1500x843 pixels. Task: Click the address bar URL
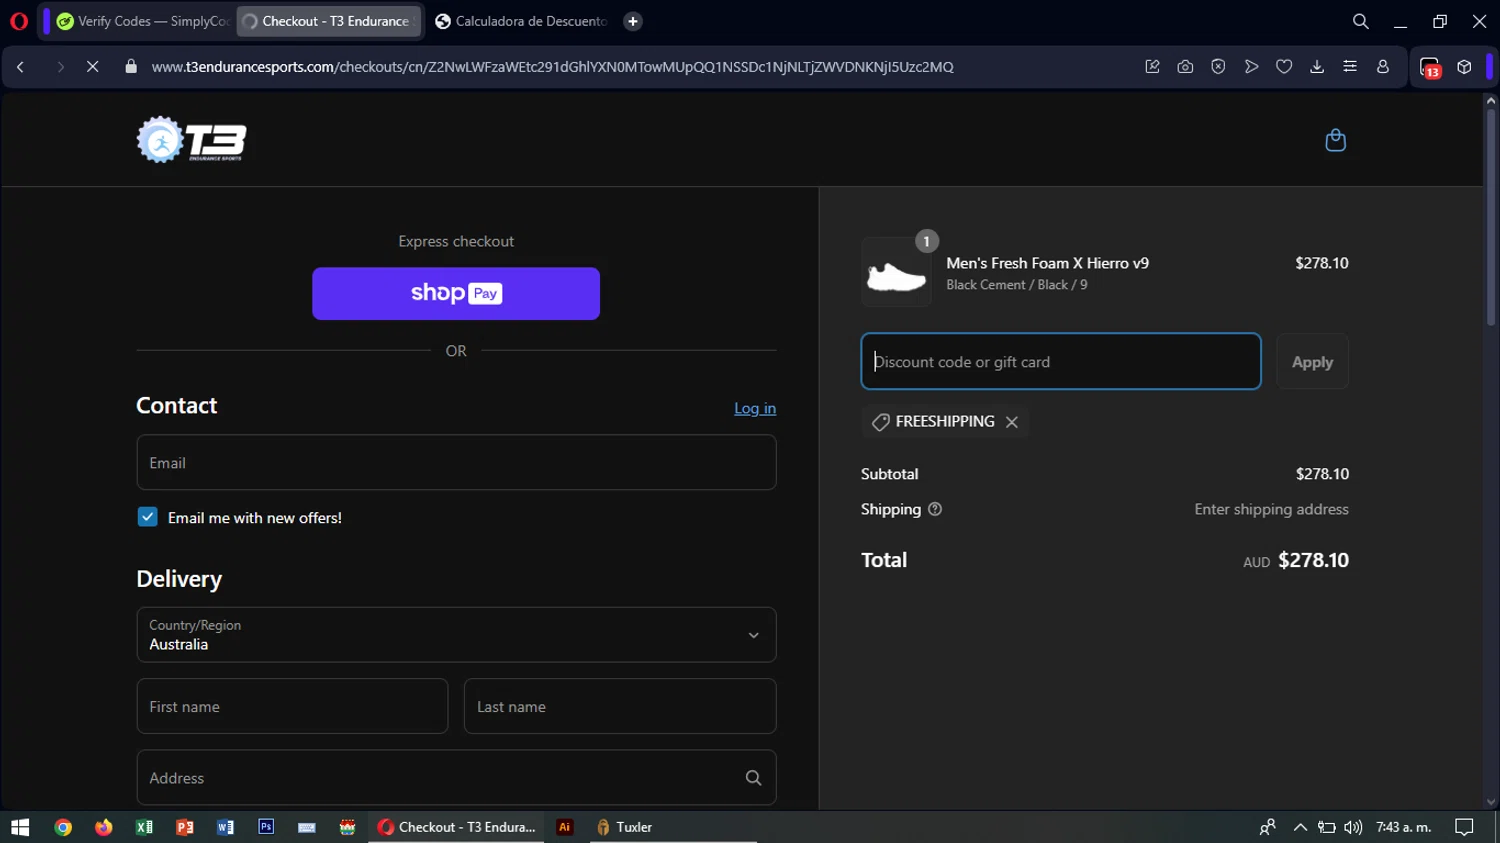pos(552,67)
